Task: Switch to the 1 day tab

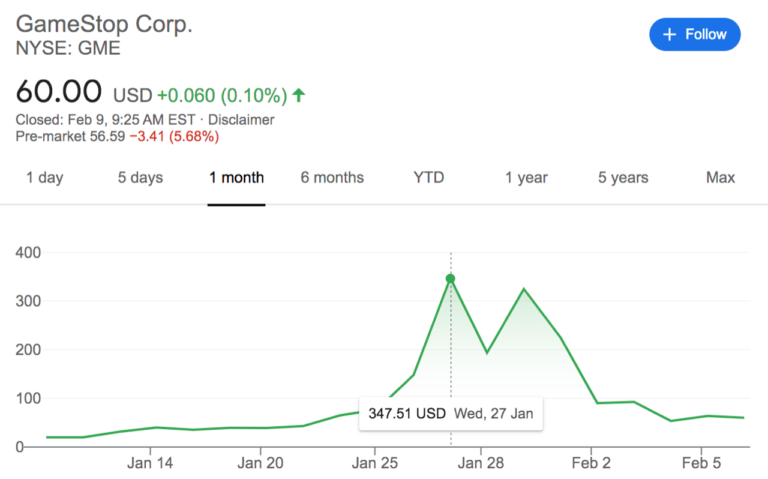Action: (x=44, y=178)
